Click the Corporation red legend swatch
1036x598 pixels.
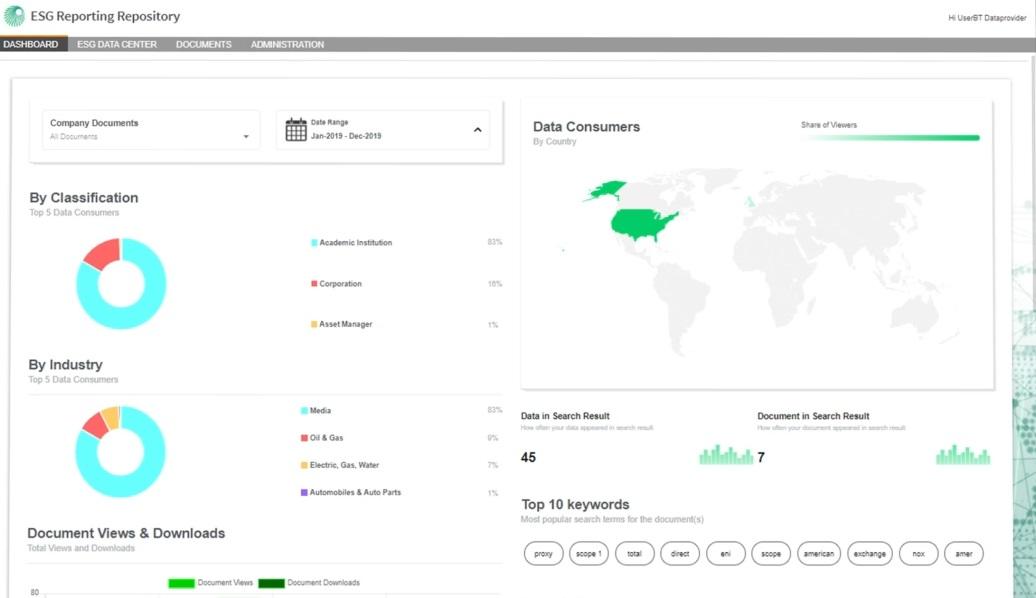pos(314,283)
